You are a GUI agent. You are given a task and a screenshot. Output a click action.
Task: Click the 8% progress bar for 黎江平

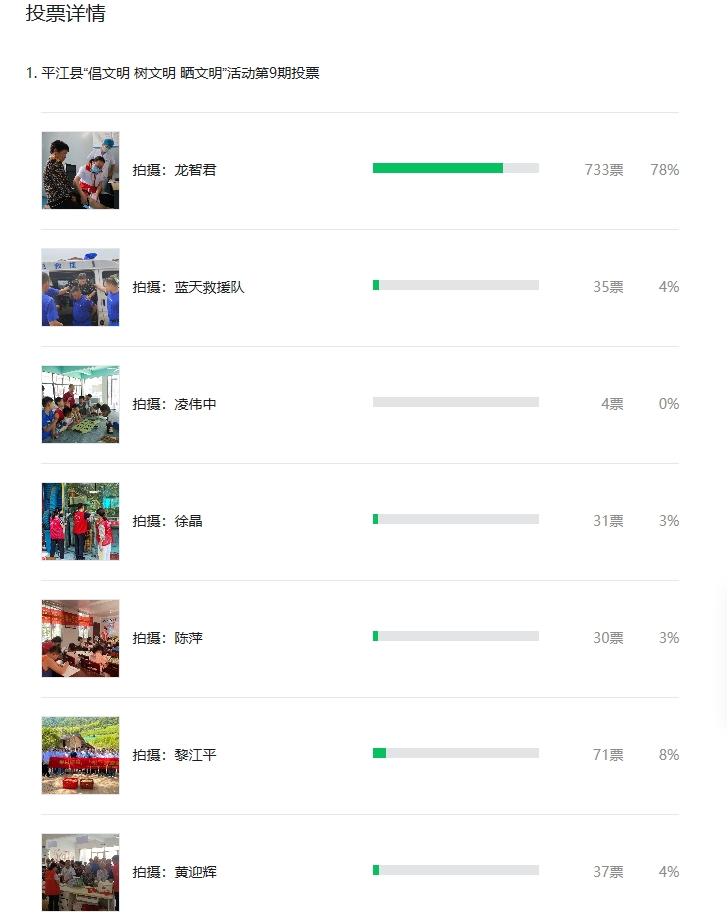point(456,753)
